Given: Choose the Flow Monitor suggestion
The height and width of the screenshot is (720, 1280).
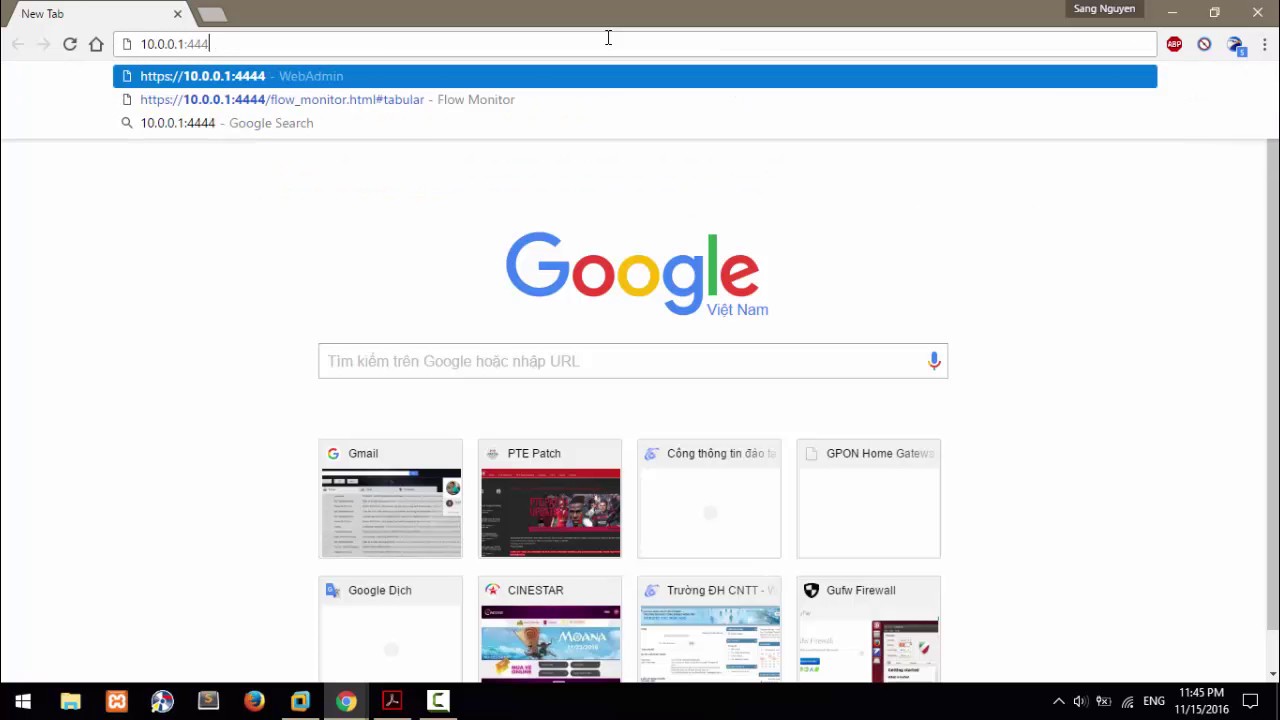Looking at the screenshot, I should tap(635, 100).
